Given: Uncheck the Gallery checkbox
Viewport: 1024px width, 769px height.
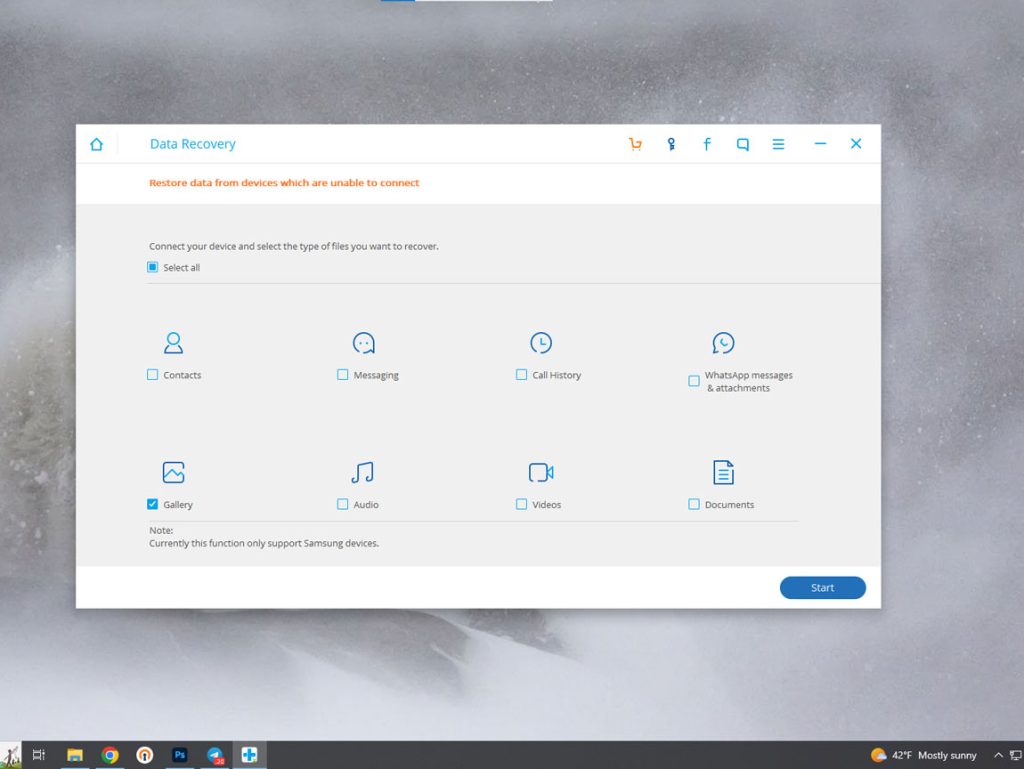Looking at the screenshot, I should pos(153,504).
